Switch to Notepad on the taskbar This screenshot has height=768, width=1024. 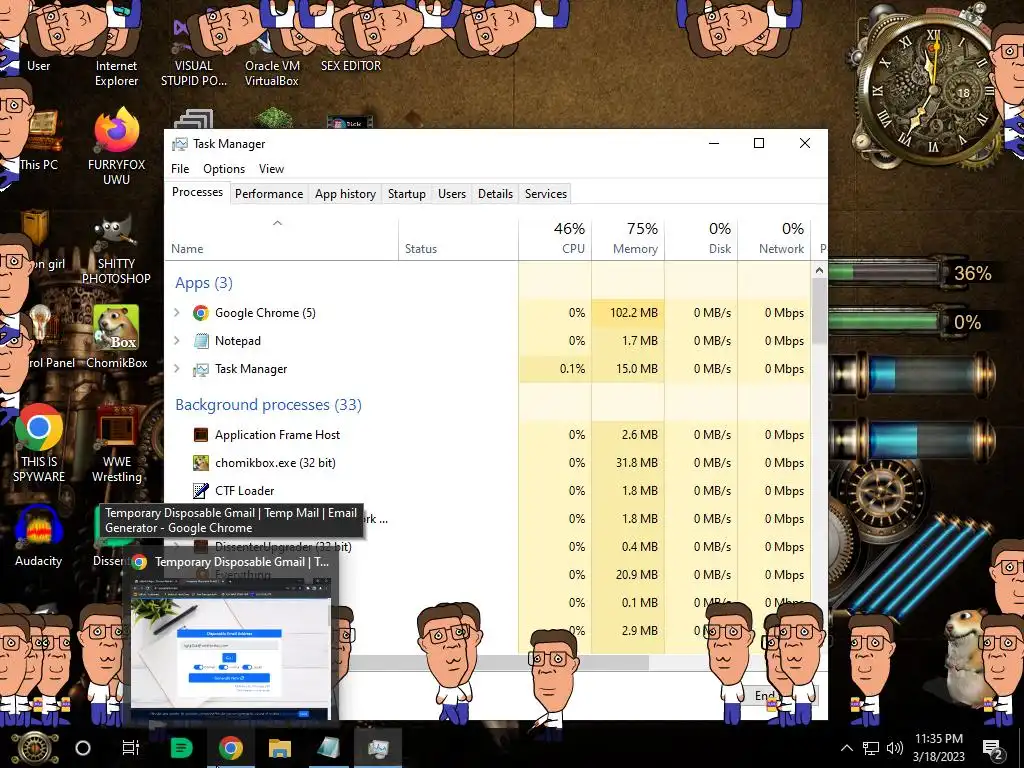coord(328,748)
